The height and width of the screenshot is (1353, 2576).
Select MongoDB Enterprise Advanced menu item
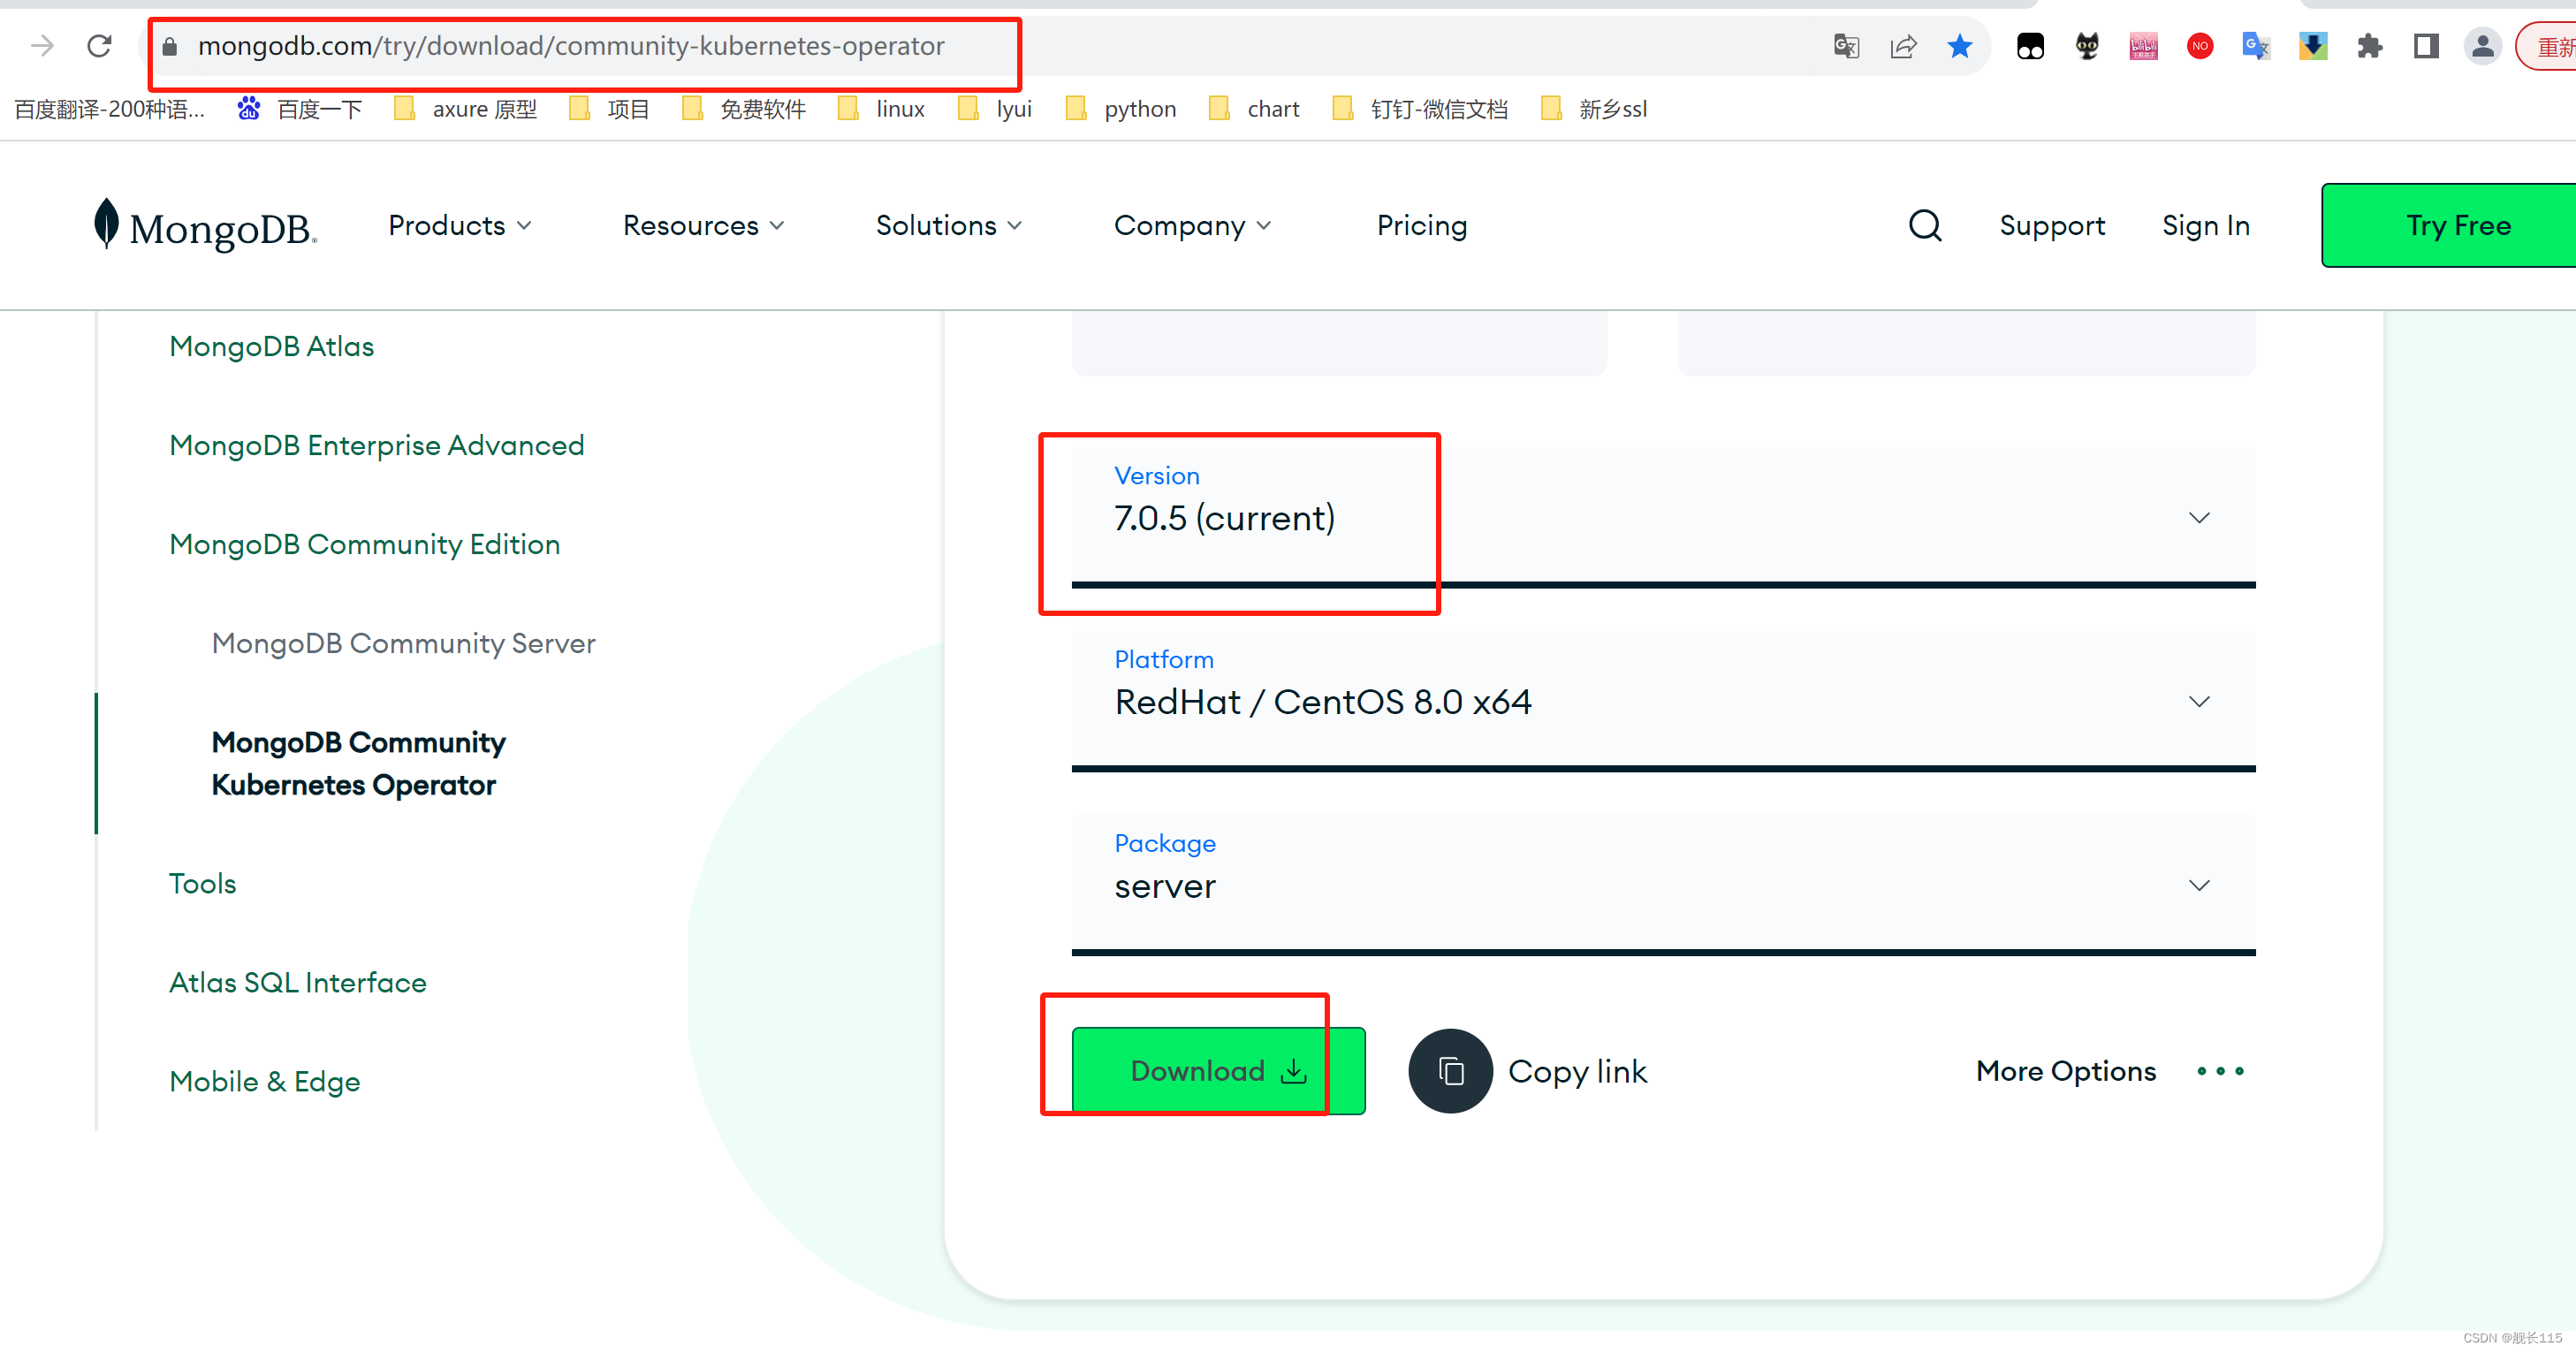(373, 445)
